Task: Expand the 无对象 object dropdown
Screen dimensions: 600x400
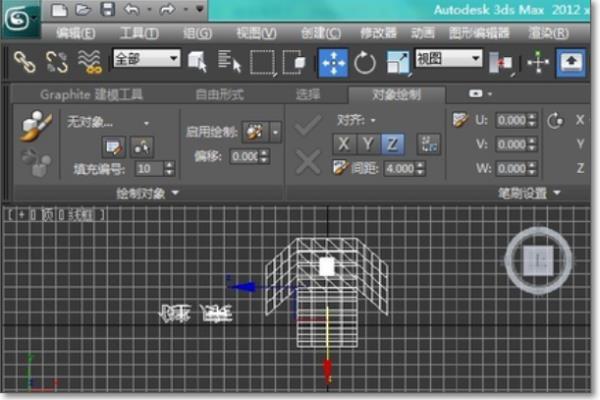Action: 147,123
